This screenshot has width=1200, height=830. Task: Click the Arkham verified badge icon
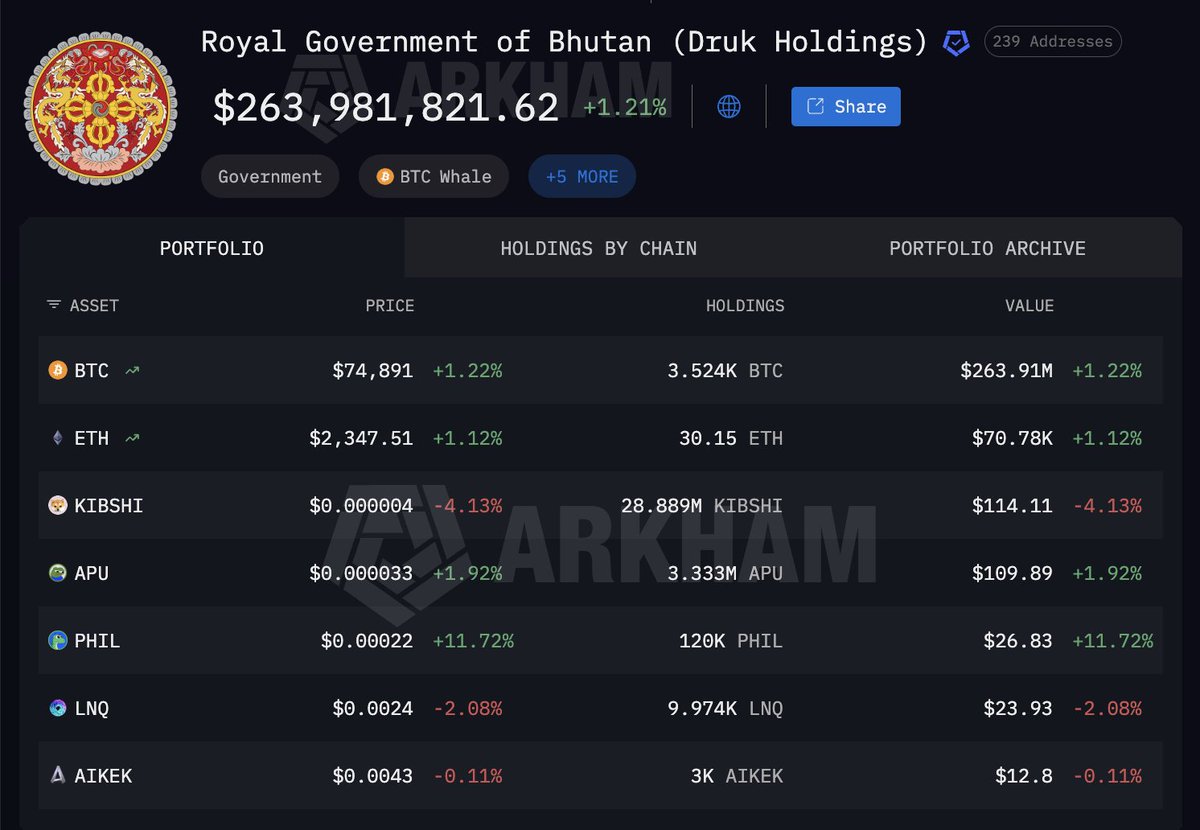click(956, 43)
